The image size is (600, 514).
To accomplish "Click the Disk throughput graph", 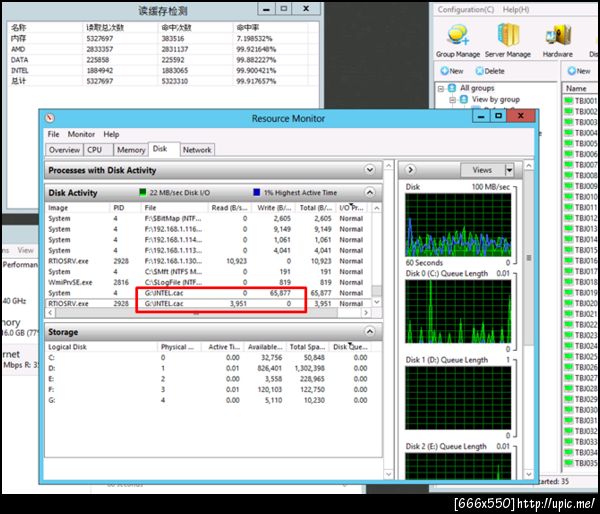I will (458, 225).
